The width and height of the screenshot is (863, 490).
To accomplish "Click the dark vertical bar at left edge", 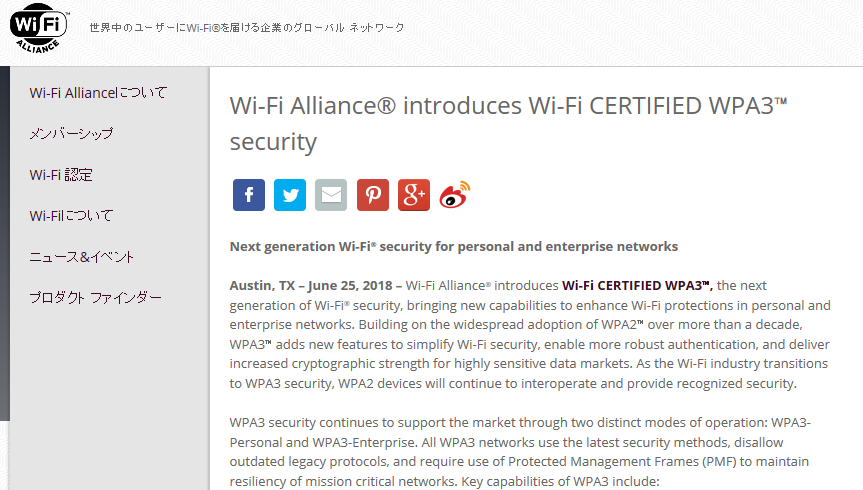I will 5,243.
